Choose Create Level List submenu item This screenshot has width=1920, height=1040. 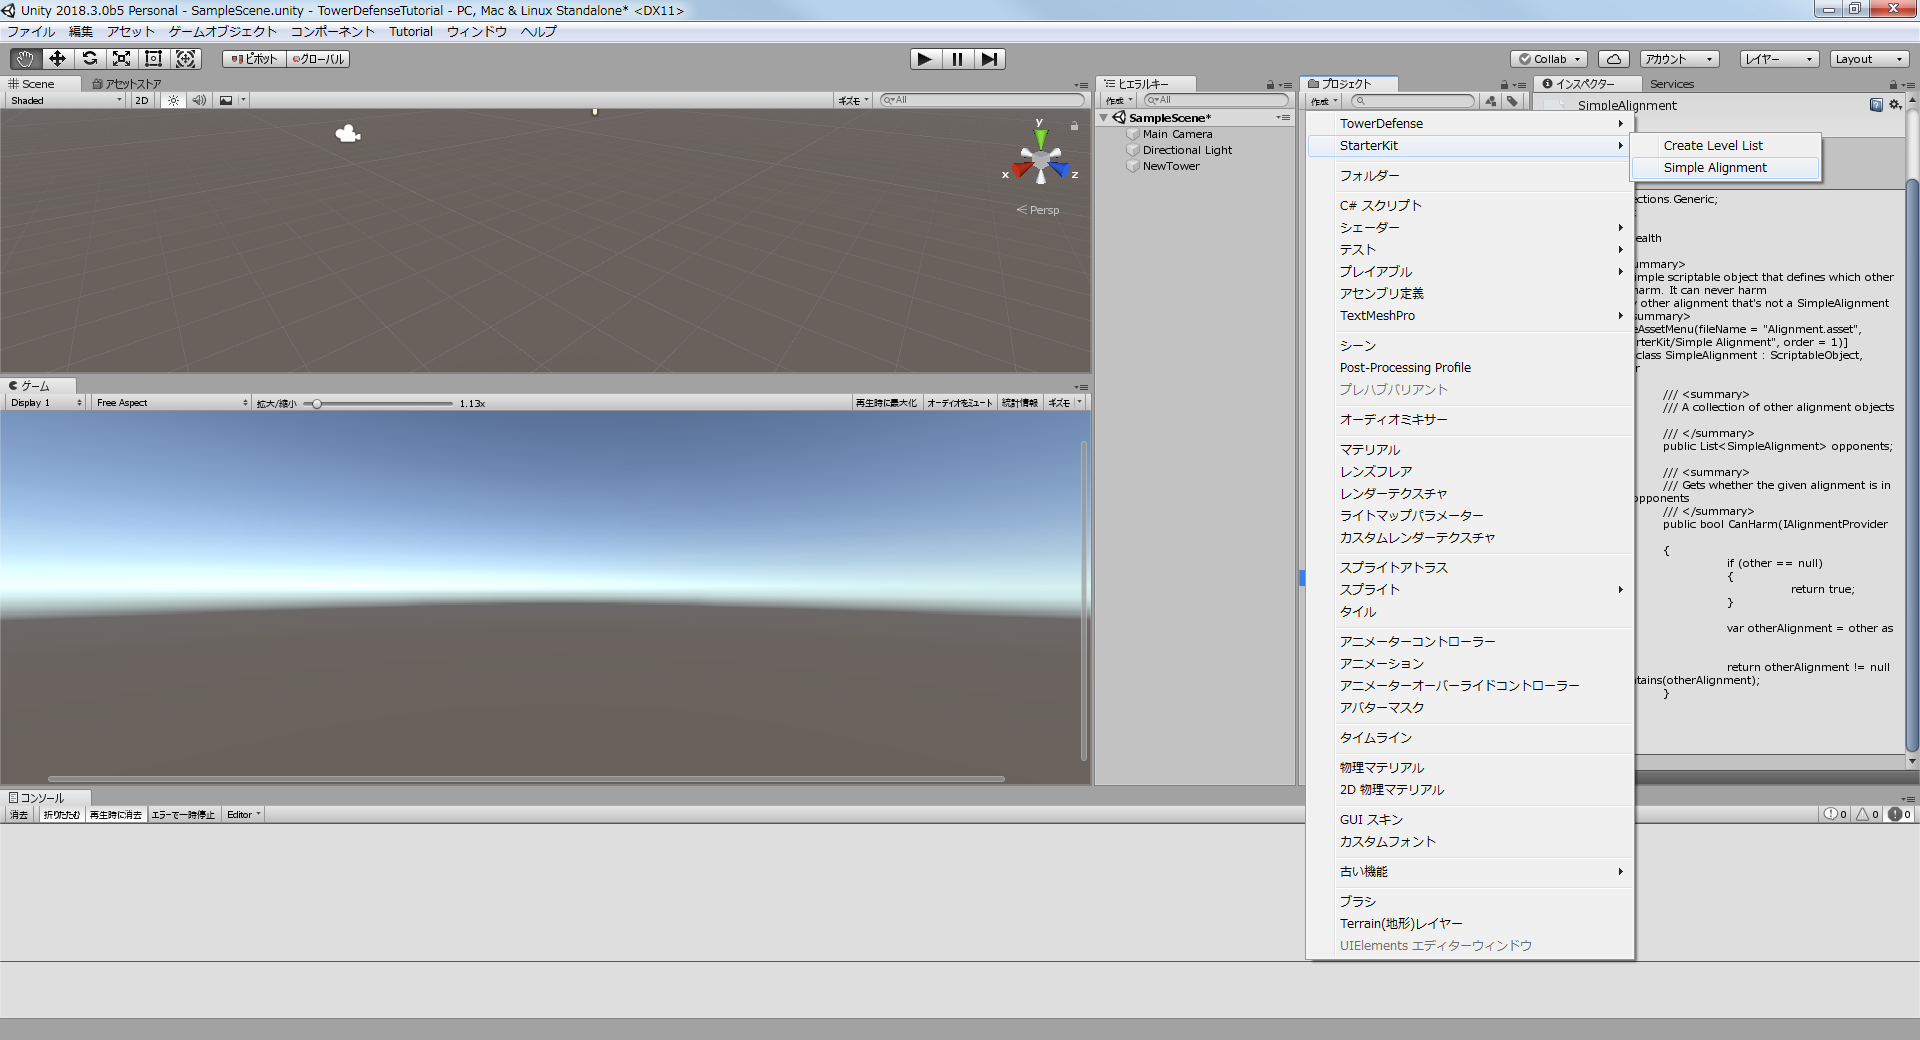point(1725,146)
